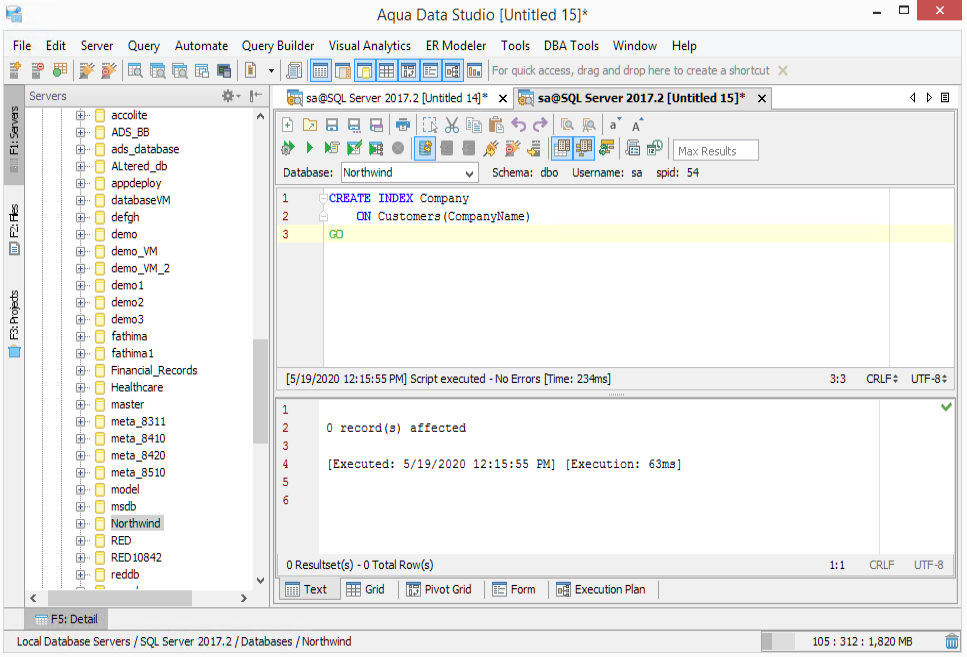Toggle the grid results display button

561,149
